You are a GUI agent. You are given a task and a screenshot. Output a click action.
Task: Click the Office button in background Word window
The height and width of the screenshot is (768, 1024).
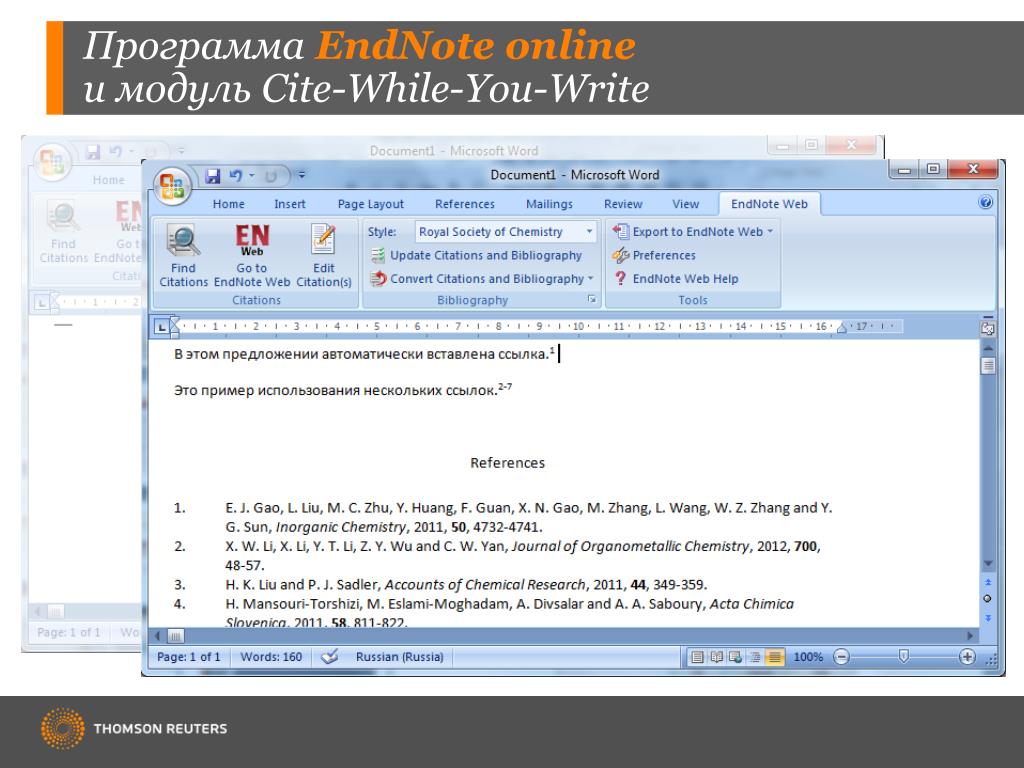52,161
